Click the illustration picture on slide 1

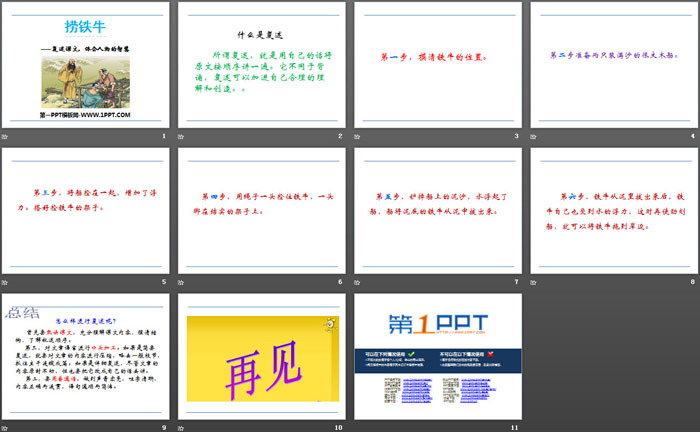86,82
